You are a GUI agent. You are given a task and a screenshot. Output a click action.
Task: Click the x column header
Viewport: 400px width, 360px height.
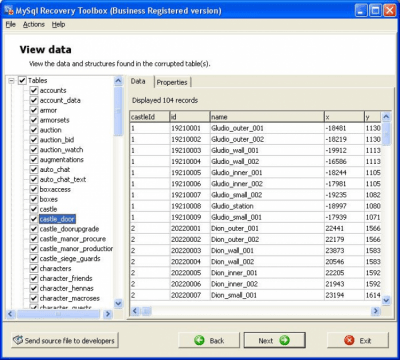[344, 117]
